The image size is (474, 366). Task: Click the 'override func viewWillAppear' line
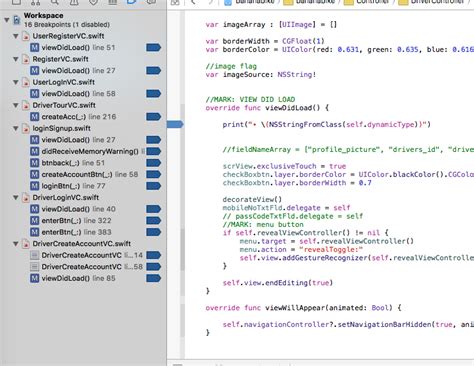coord(303,308)
